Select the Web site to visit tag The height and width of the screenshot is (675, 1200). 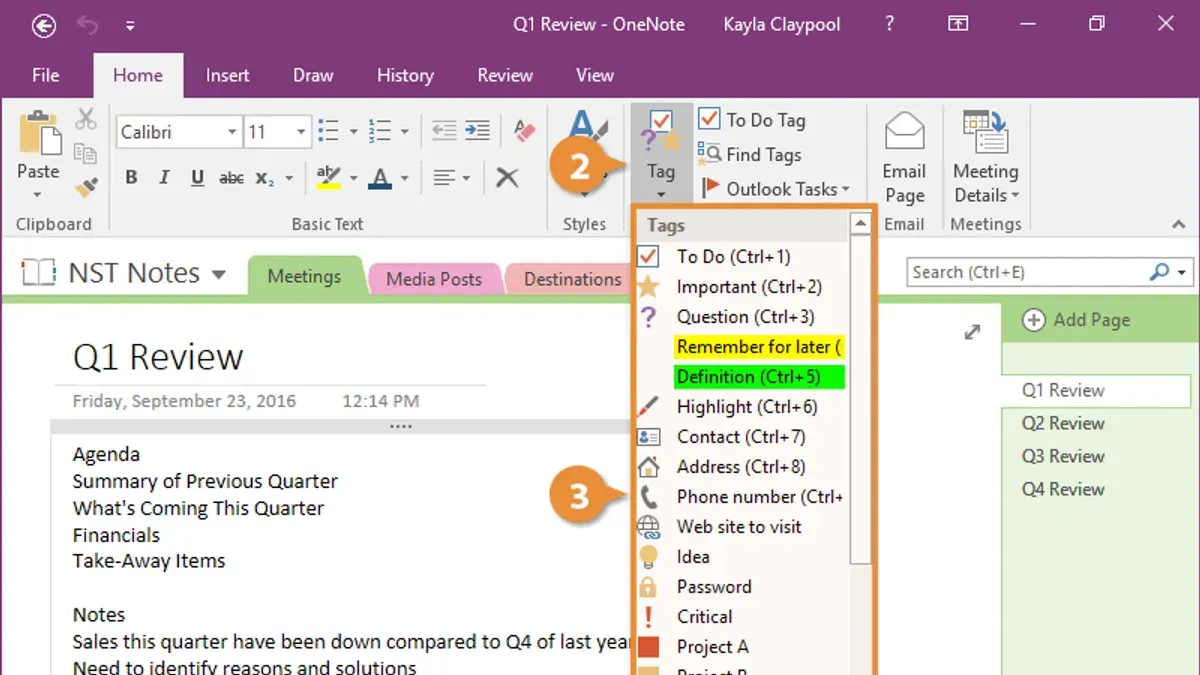[741, 527]
